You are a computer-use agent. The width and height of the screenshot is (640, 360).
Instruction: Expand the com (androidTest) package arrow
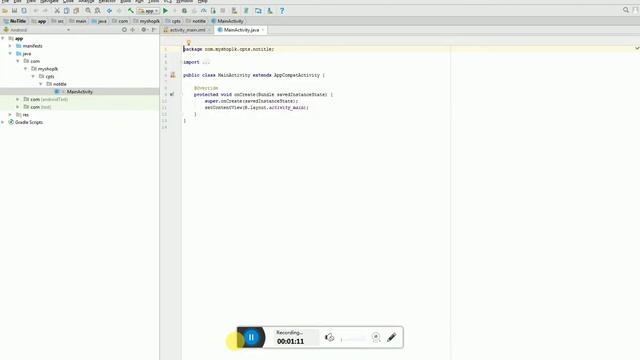[x=18, y=99]
